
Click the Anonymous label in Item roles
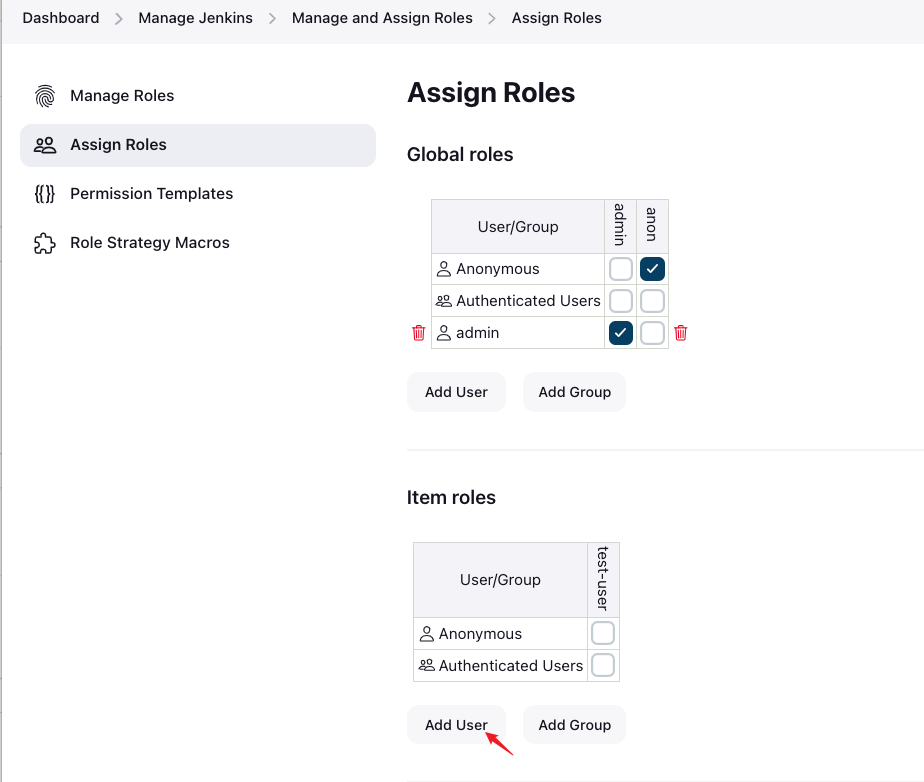[480, 634]
